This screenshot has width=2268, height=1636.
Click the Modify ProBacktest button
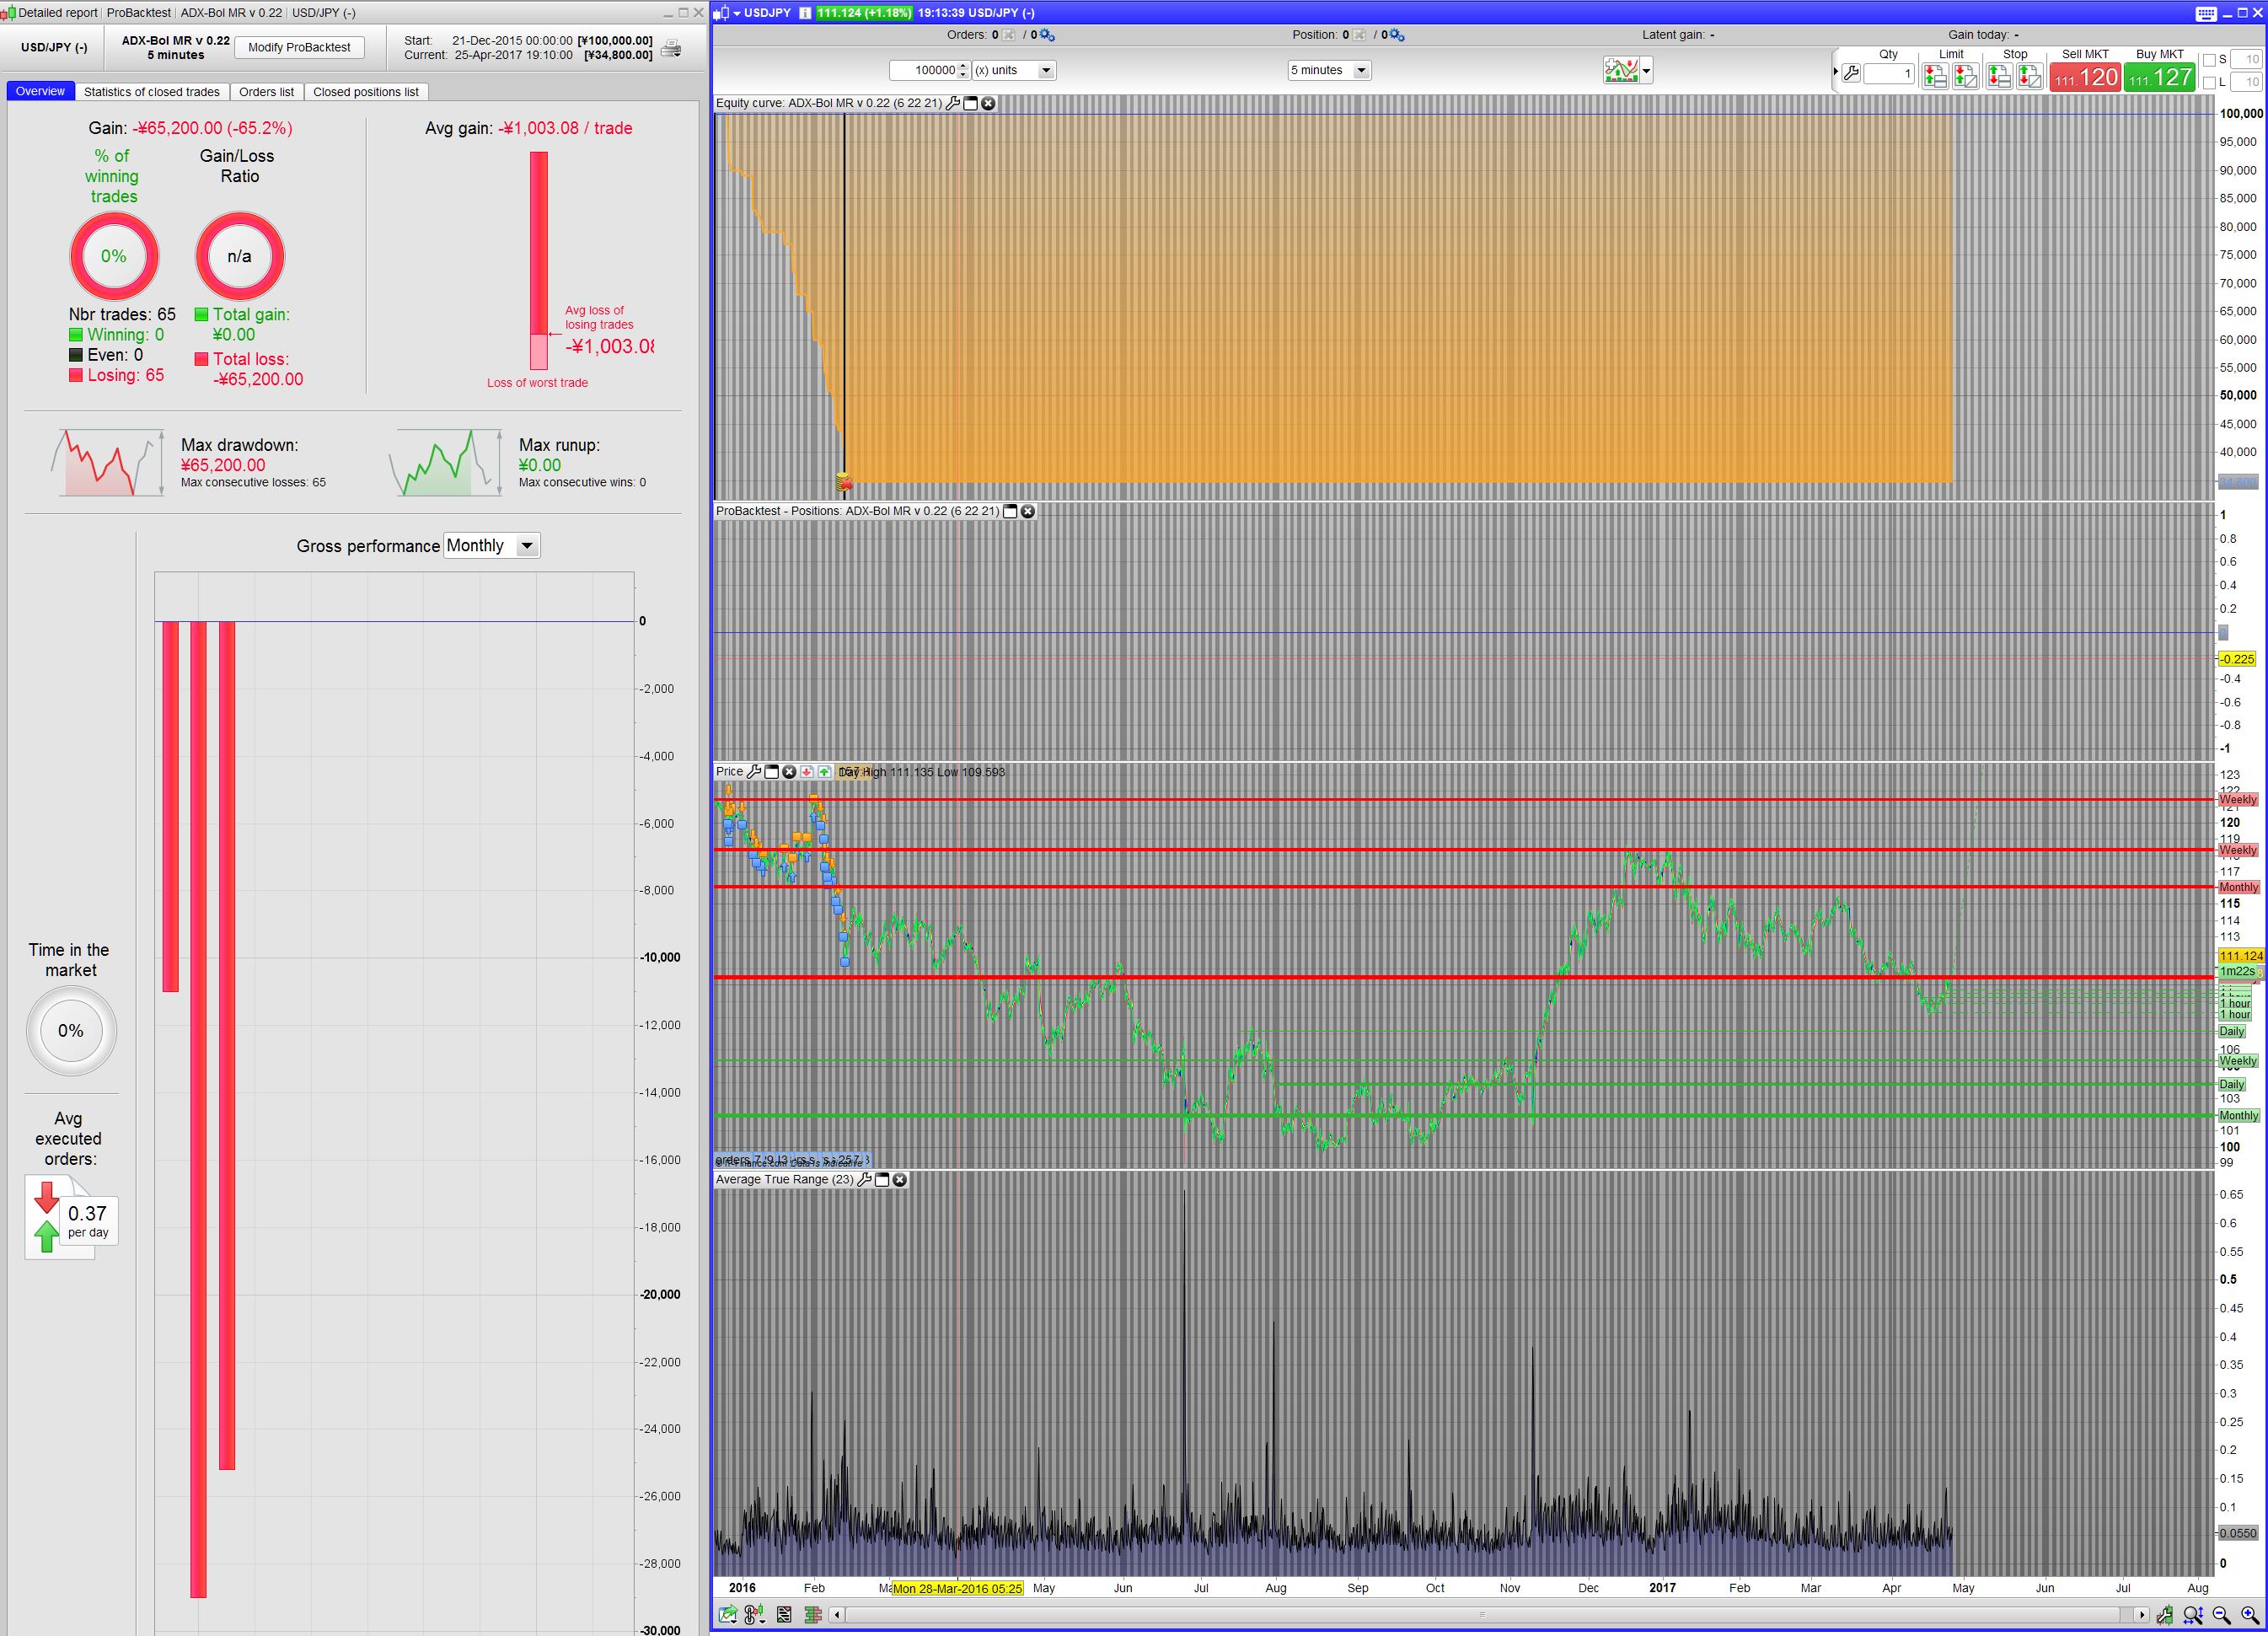click(299, 47)
